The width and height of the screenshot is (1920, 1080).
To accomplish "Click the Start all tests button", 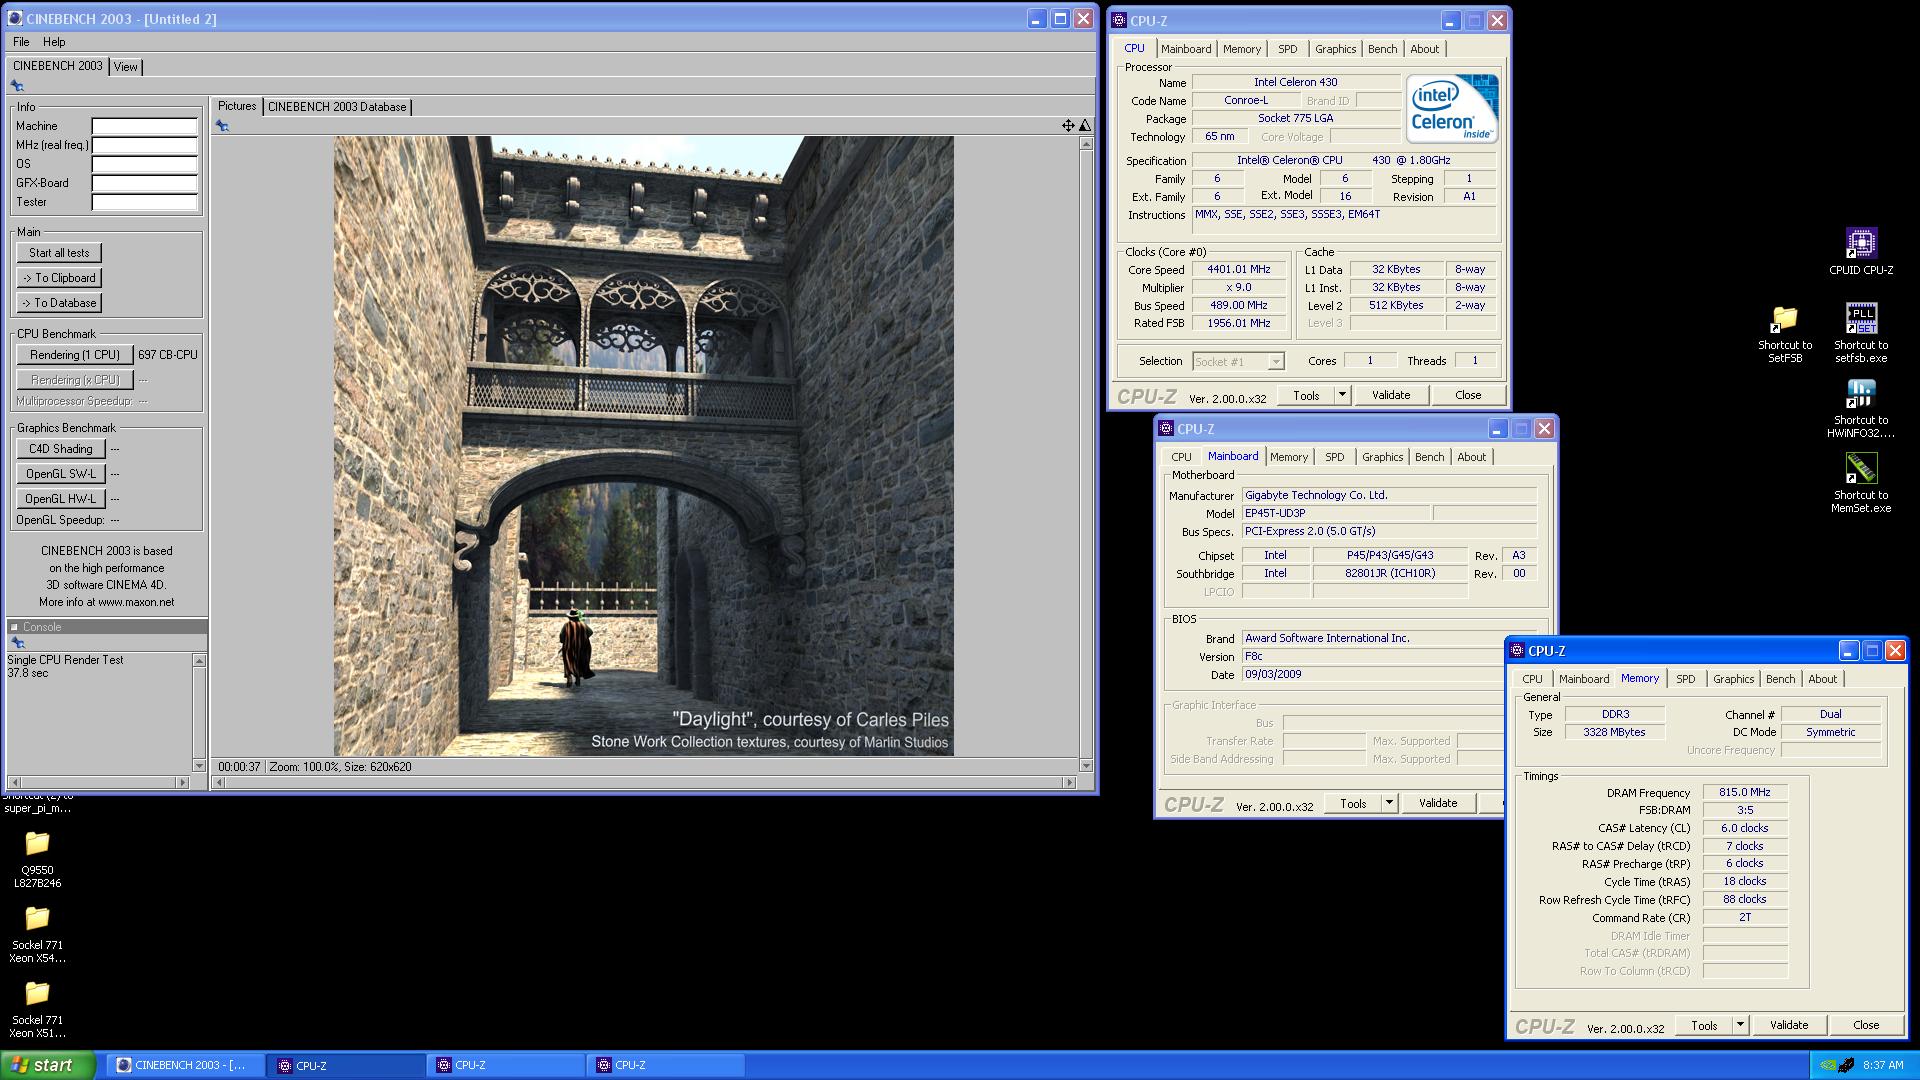I will point(59,253).
